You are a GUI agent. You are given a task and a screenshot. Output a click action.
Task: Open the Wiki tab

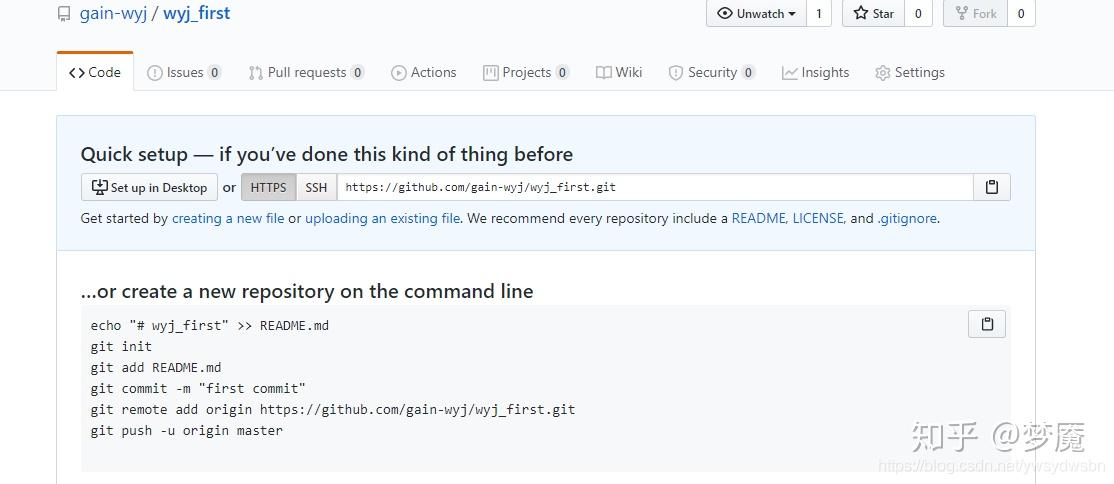coord(619,72)
